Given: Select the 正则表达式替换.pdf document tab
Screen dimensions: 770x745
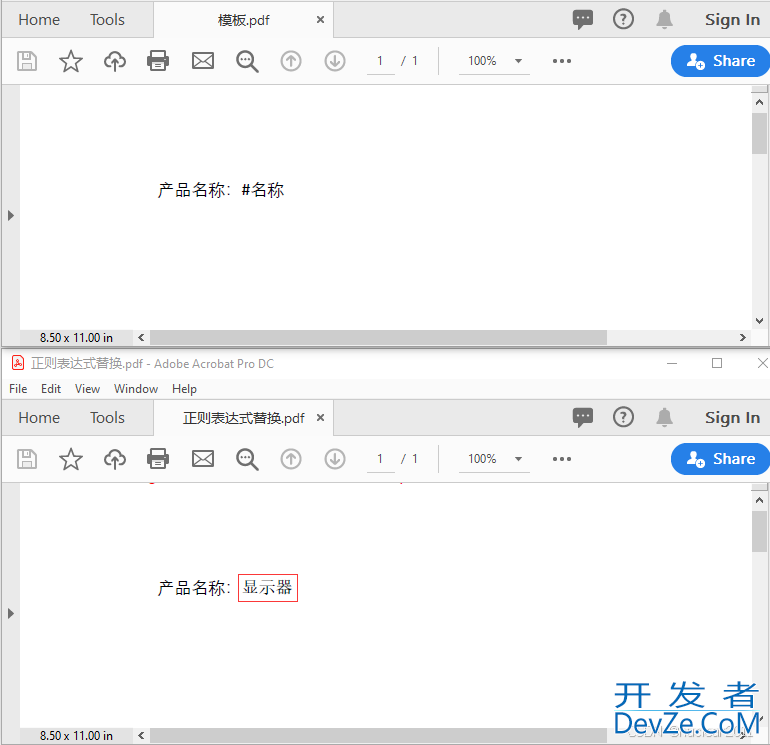Looking at the screenshot, I should point(244,418).
